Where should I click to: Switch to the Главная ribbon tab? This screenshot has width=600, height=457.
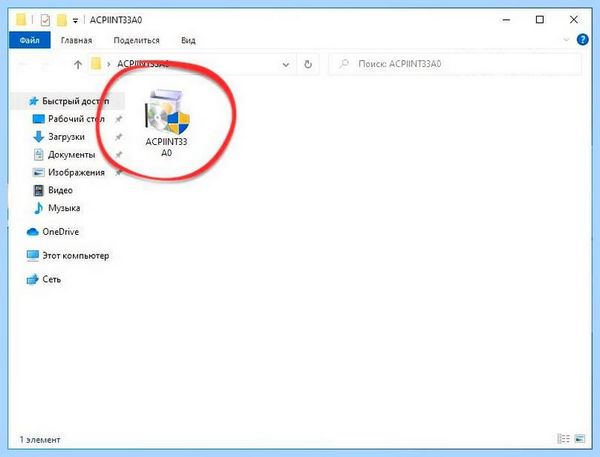coord(77,40)
